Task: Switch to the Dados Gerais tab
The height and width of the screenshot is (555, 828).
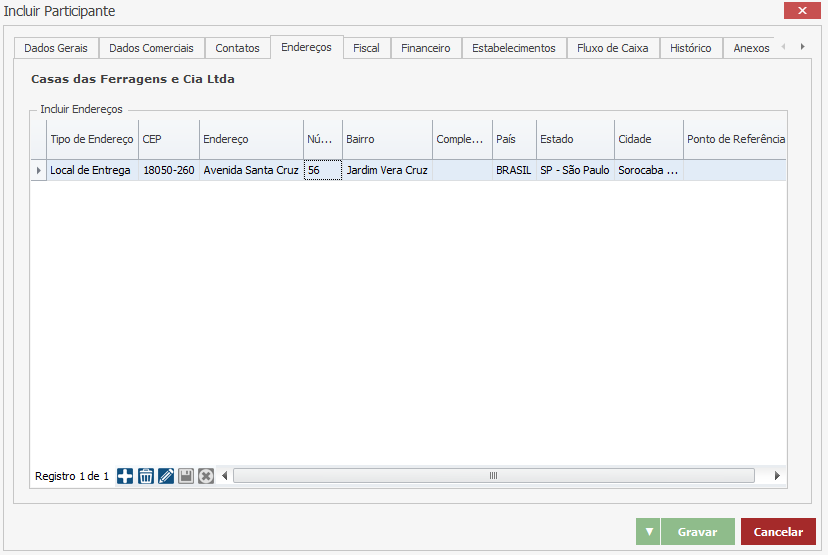Action: click(56, 48)
